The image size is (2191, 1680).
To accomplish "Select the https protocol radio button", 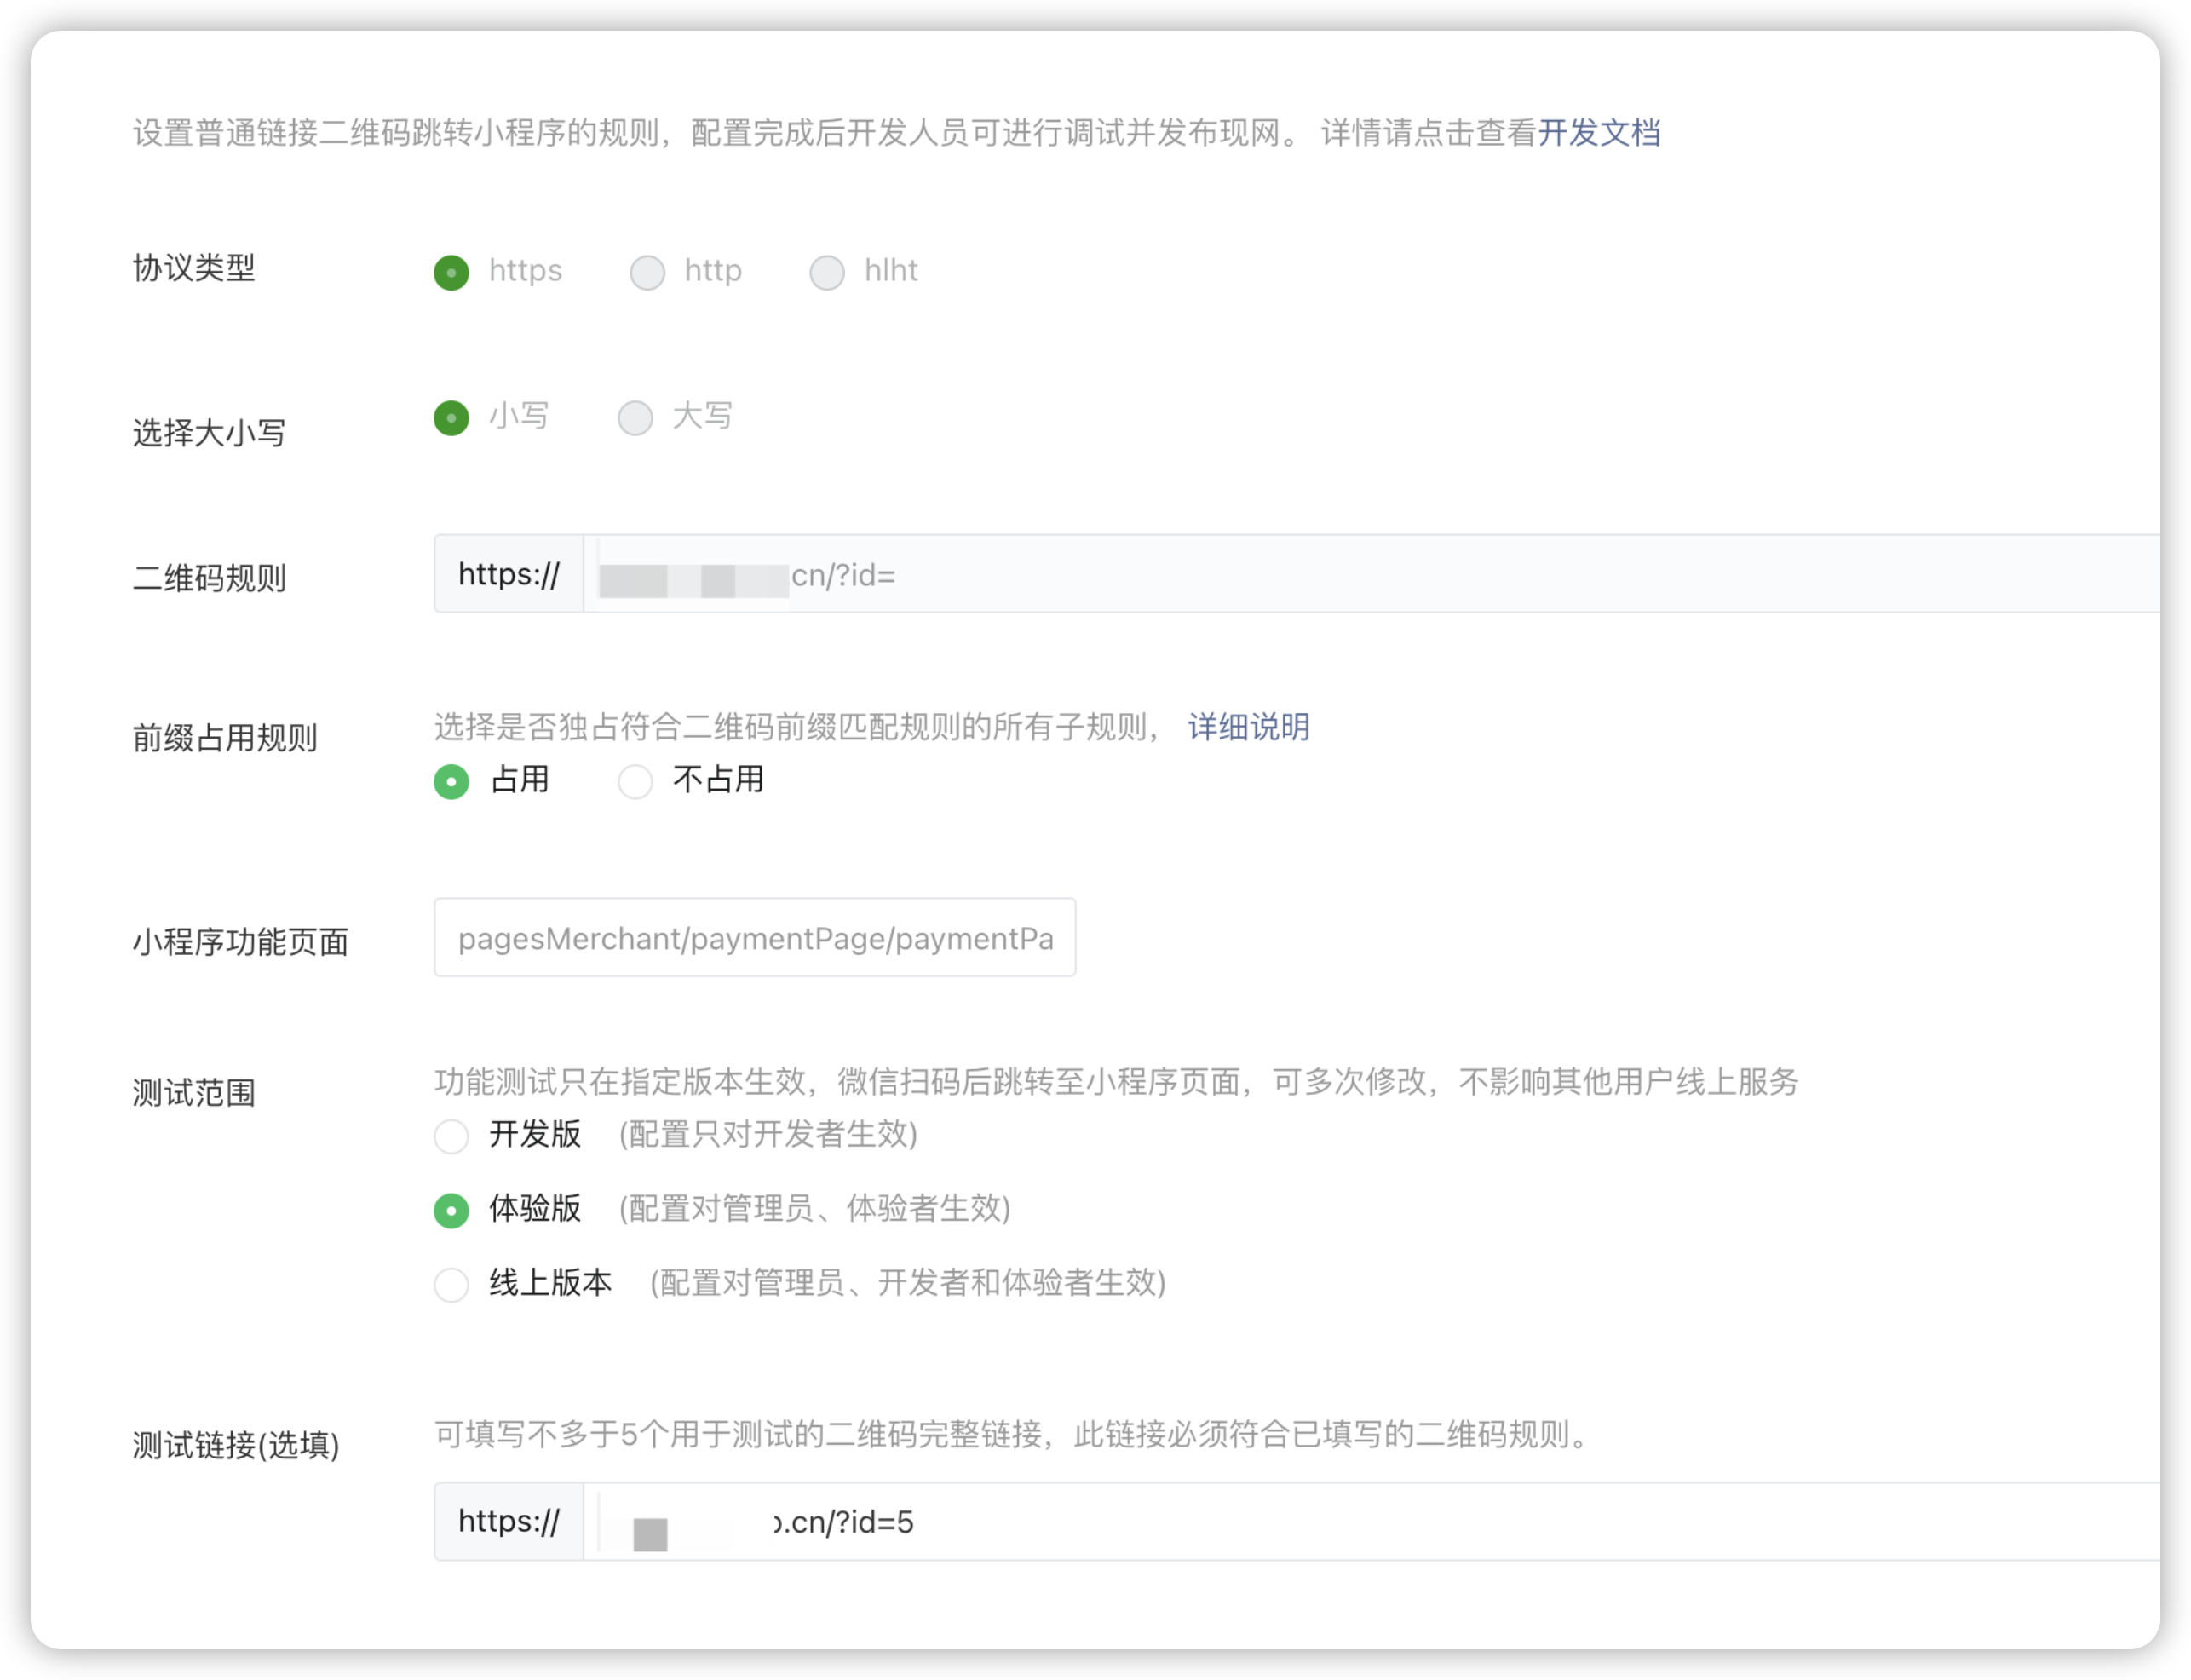I will [x=451, y=272].
